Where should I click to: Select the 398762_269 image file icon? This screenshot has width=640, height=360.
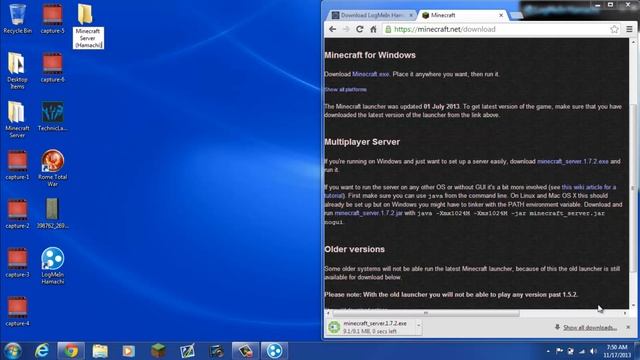[53, 213]
